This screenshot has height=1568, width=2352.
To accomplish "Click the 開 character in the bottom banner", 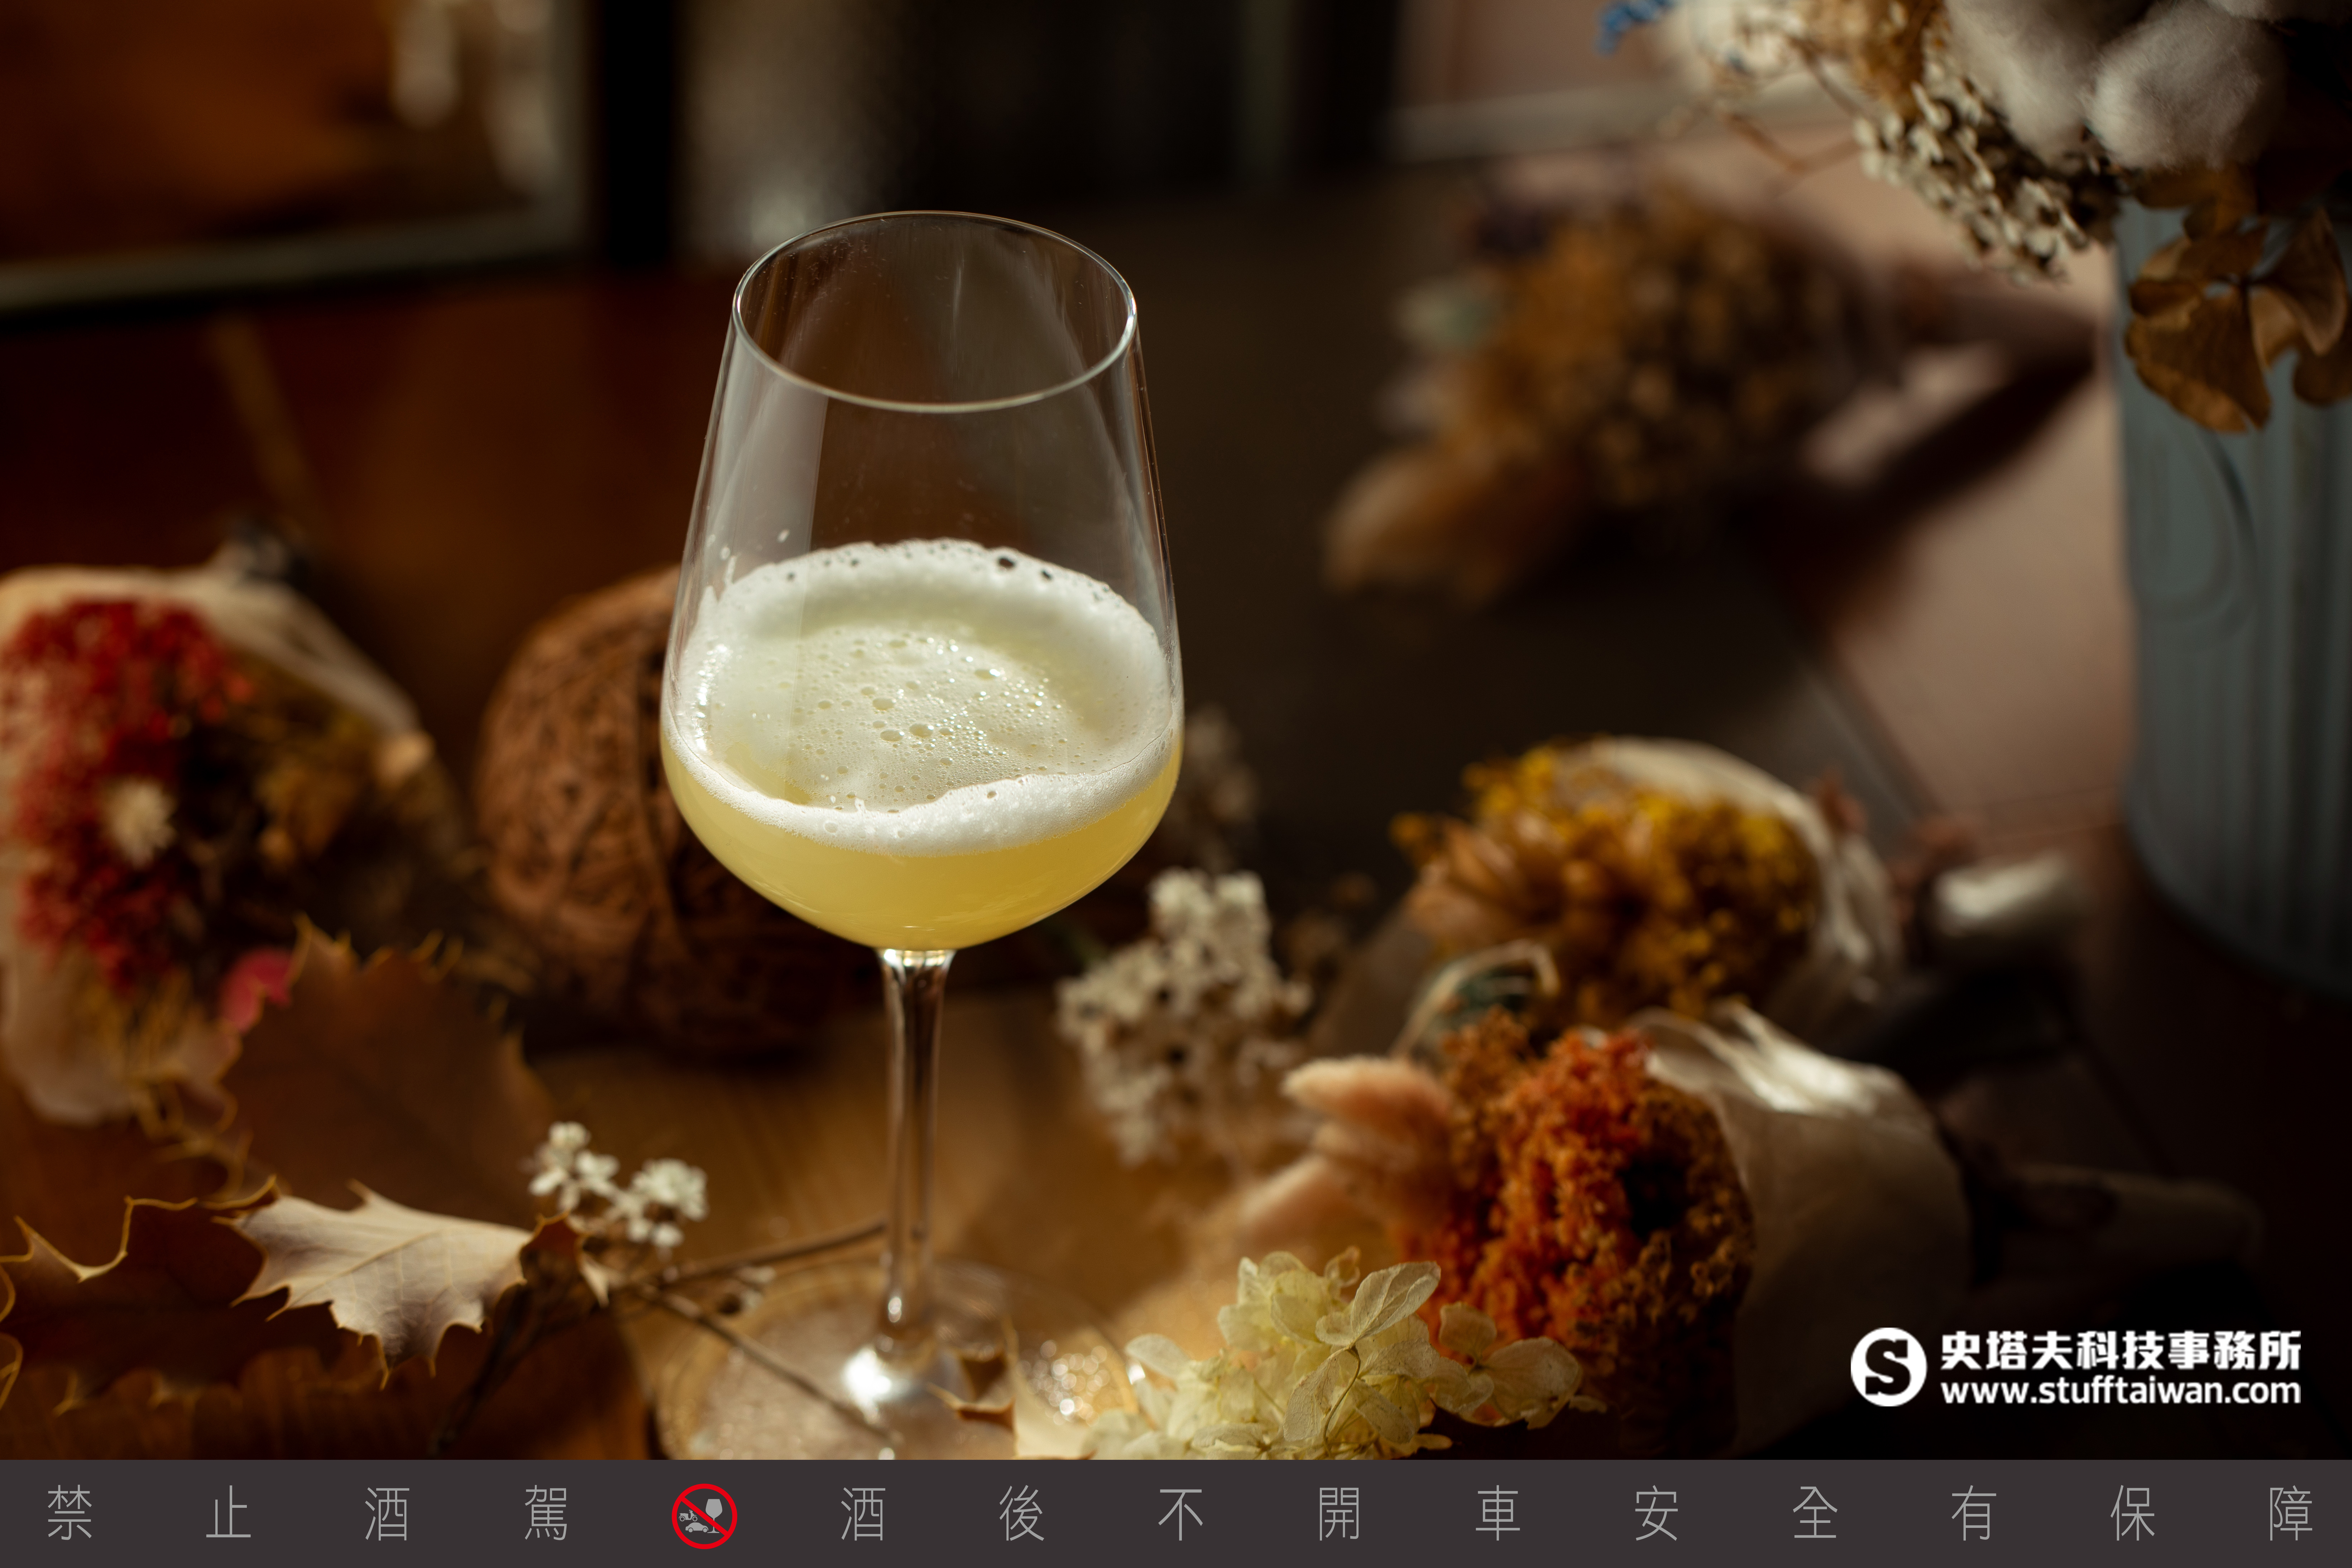I will coord(1339,1514).
